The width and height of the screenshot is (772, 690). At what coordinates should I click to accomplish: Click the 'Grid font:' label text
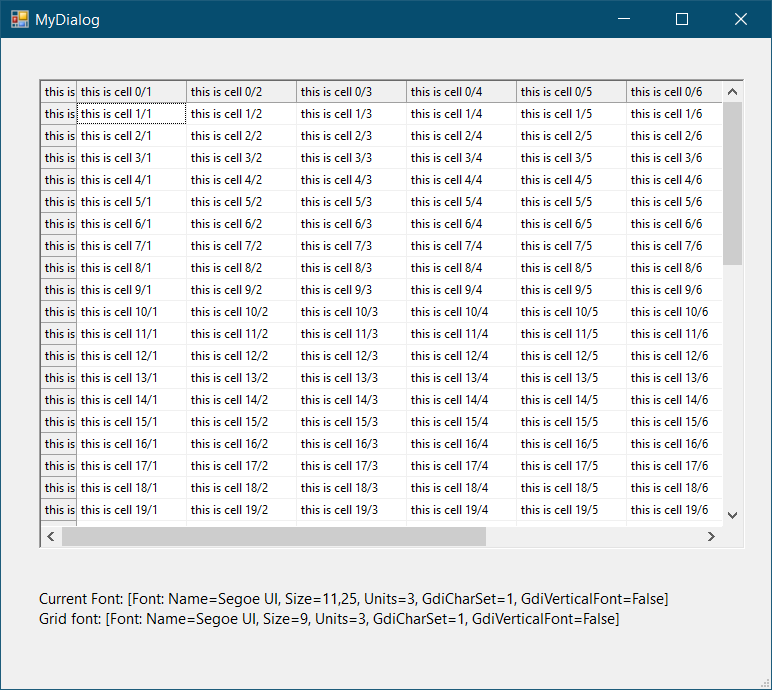click(70, 619)
